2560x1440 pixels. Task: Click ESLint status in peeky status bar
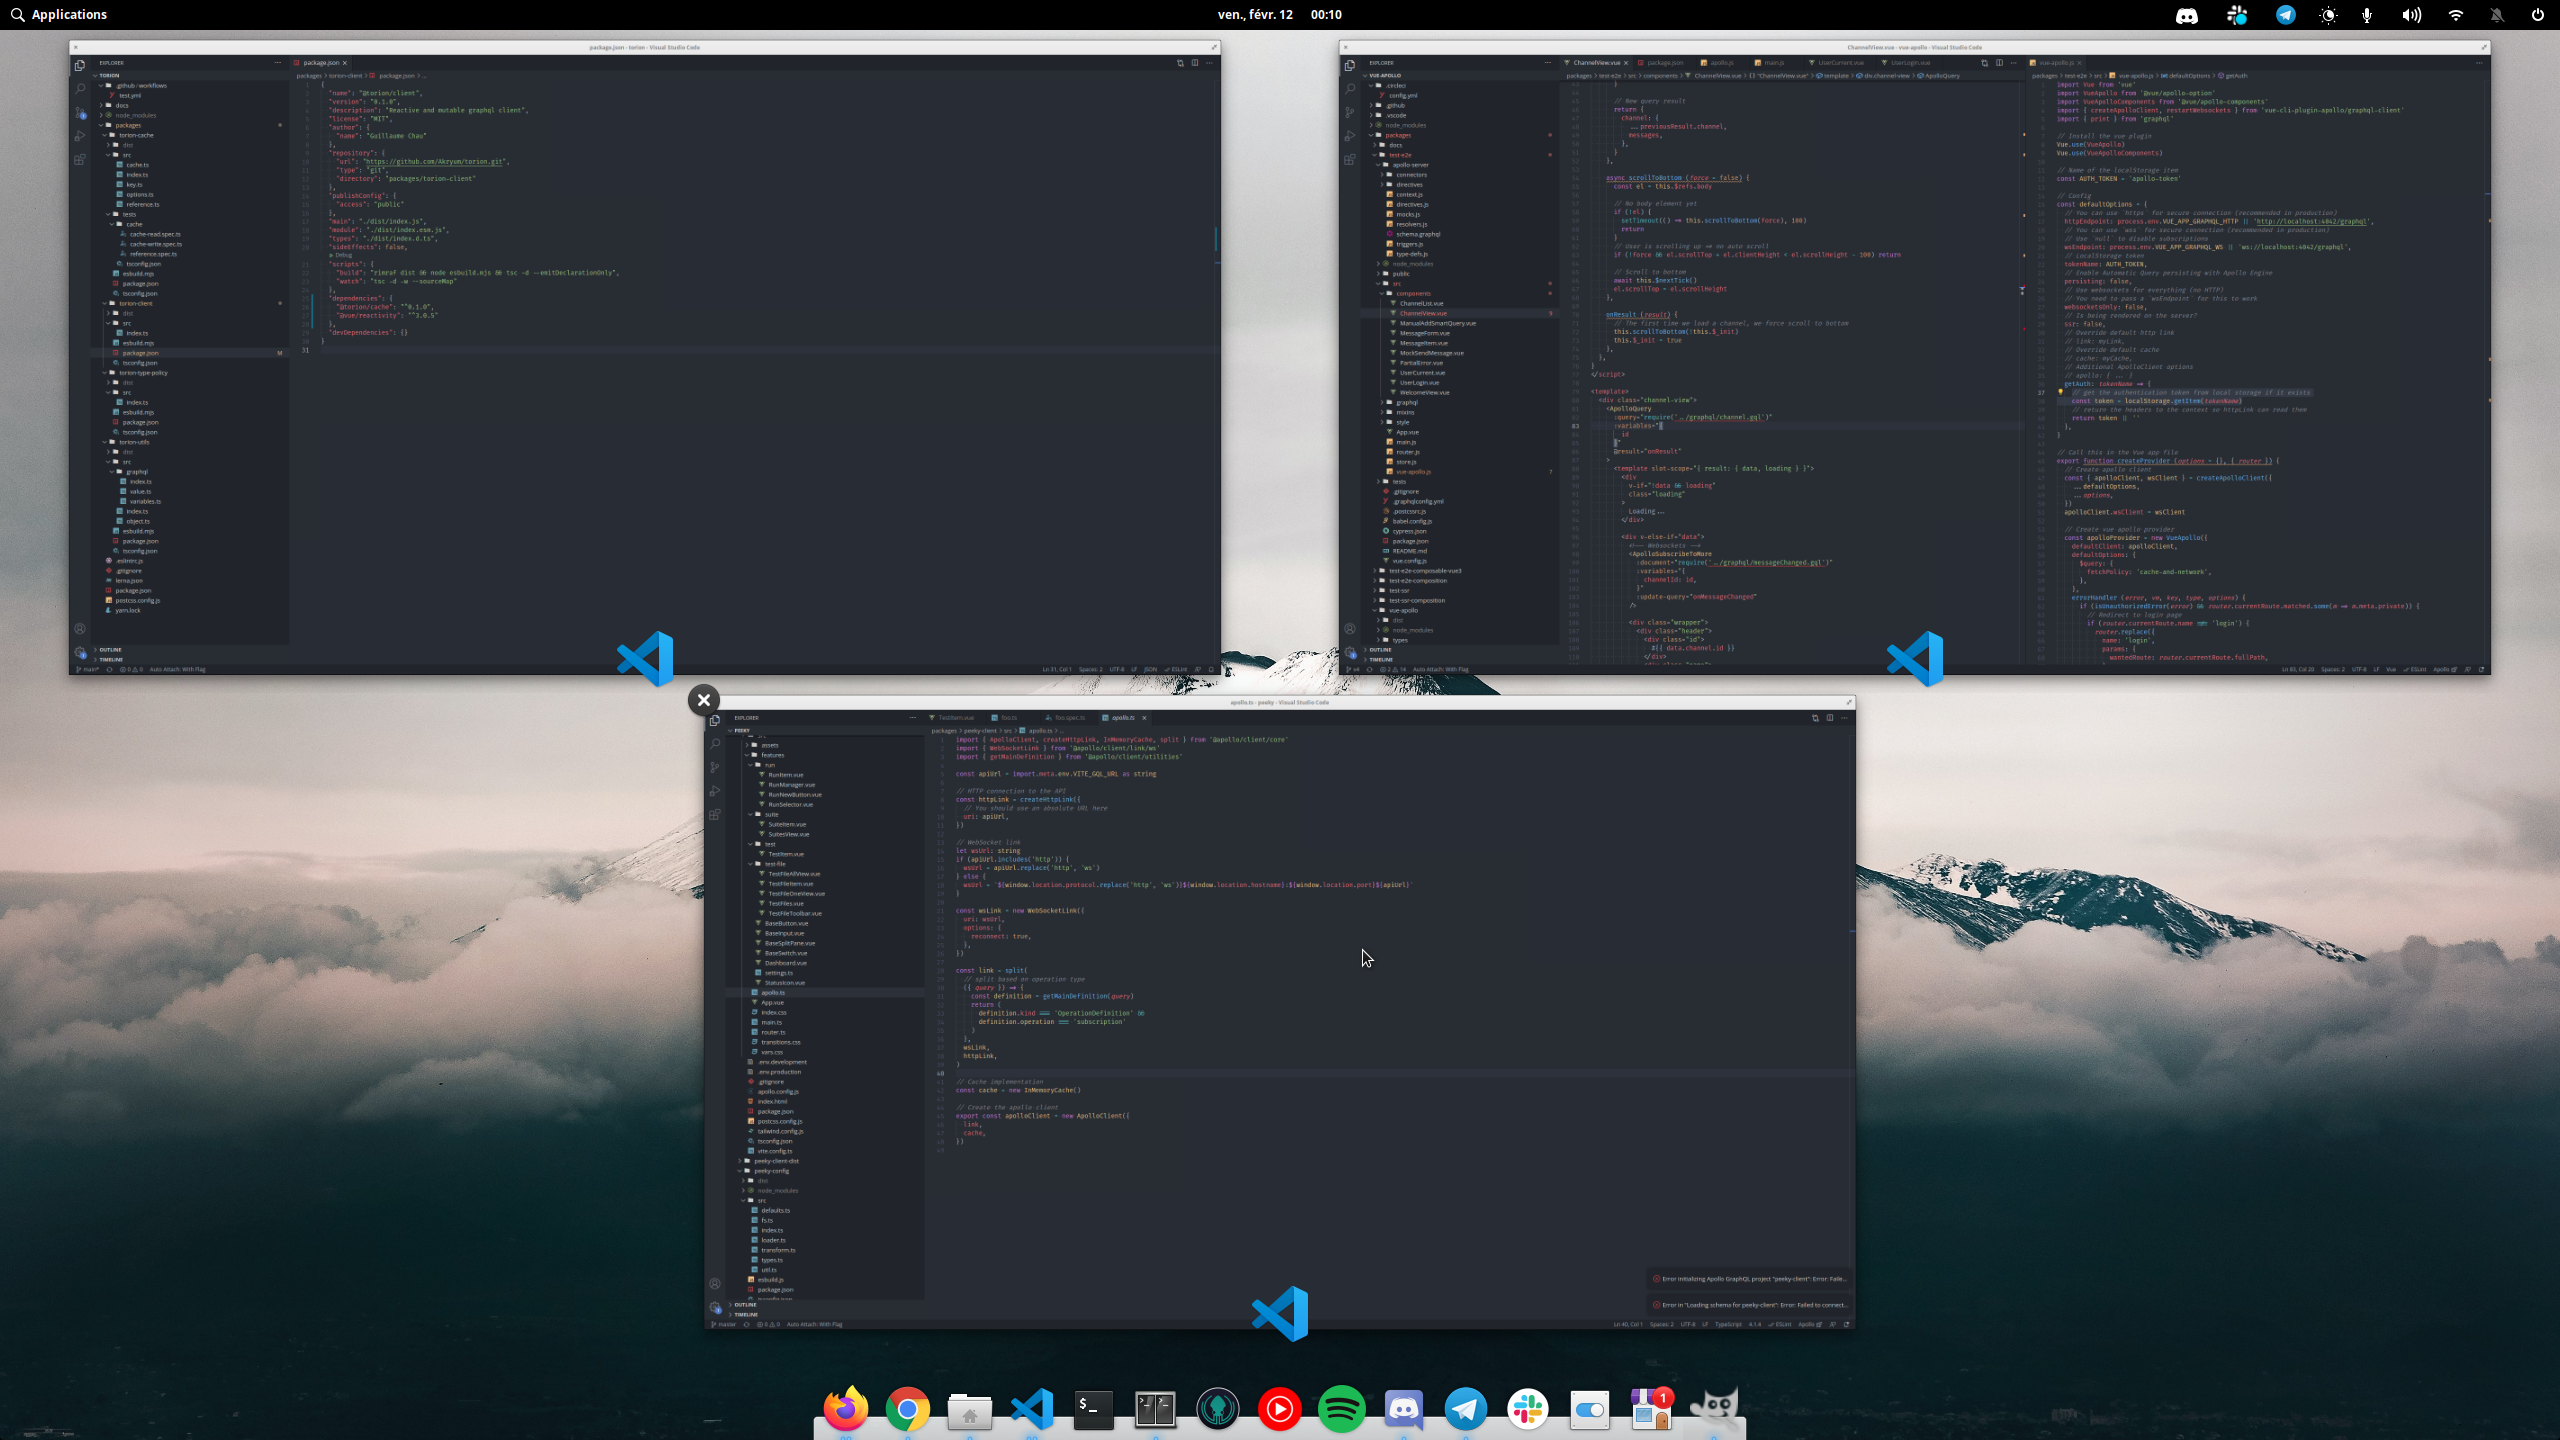click(1781, 1324)
